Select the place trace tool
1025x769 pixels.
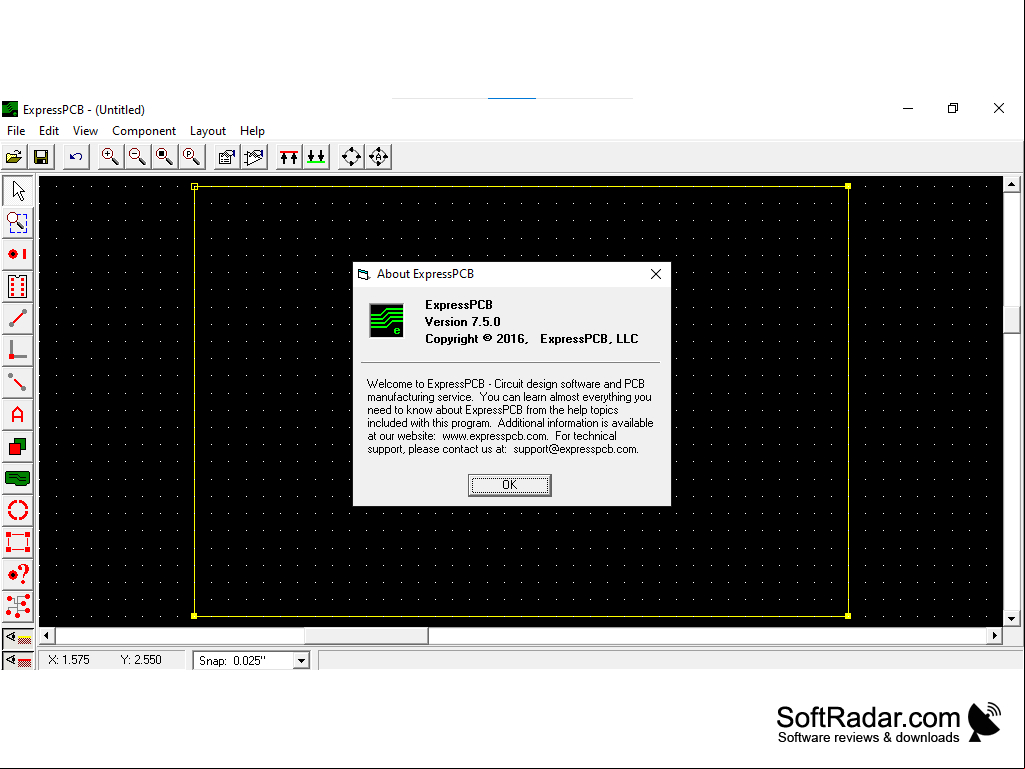pos(18,318)
